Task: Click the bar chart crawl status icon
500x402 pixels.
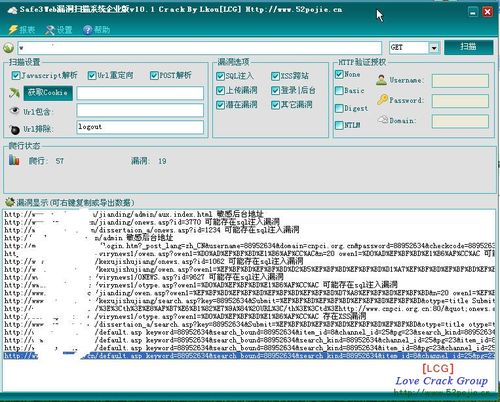Action: 14,160
